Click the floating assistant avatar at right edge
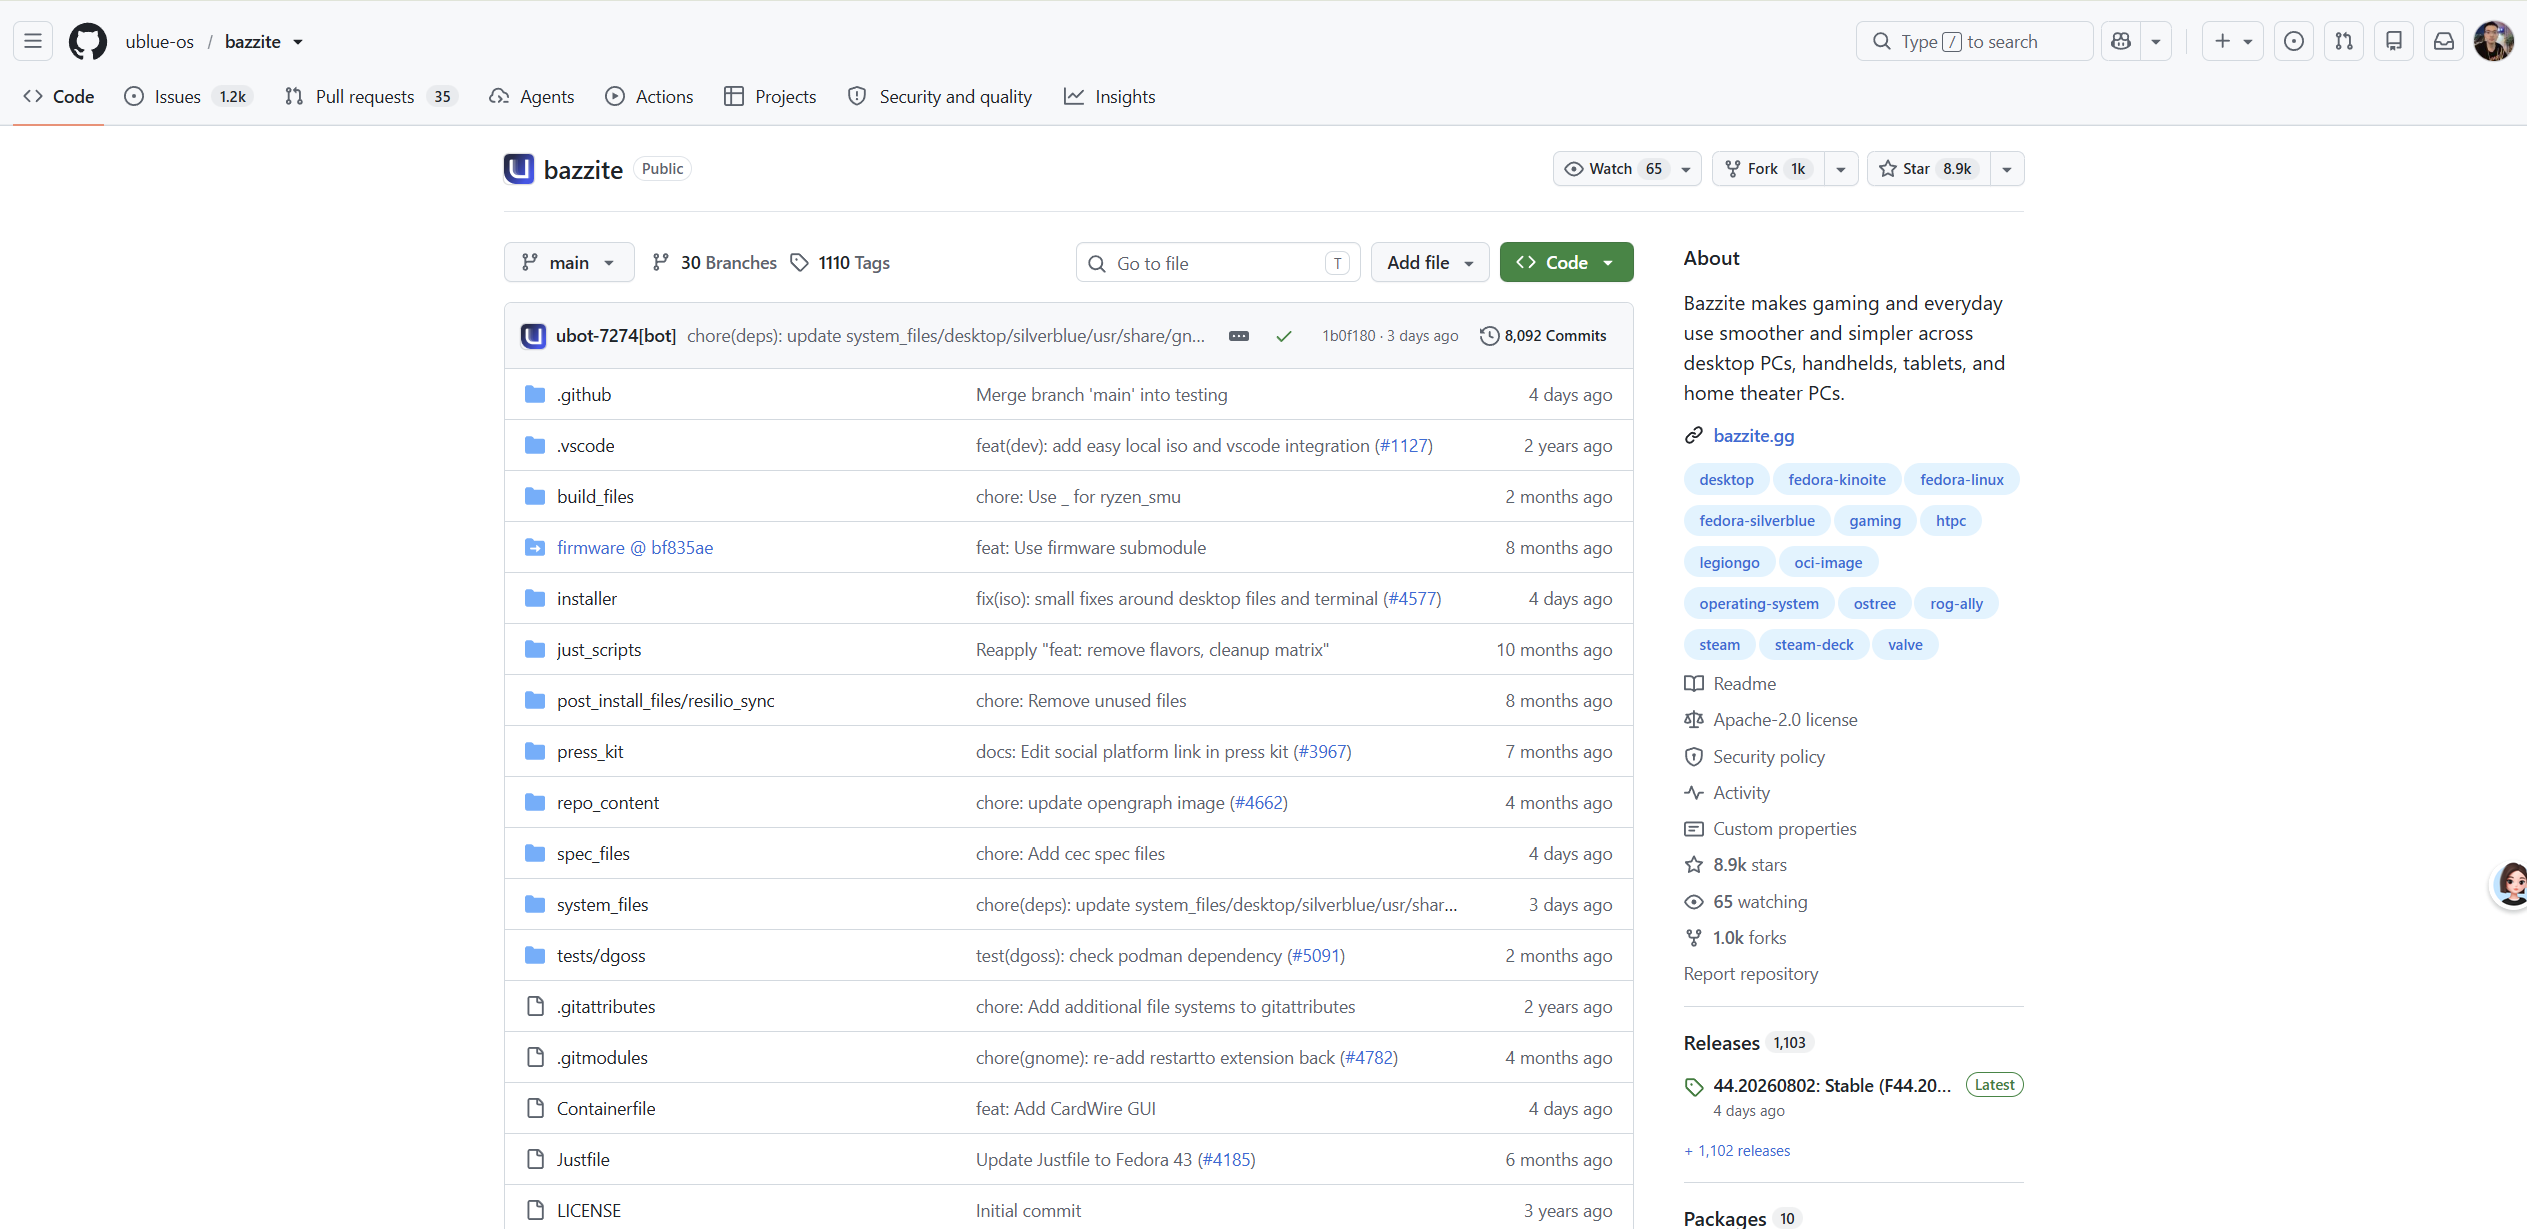2527x1229 pixels. coord(2510,885)
